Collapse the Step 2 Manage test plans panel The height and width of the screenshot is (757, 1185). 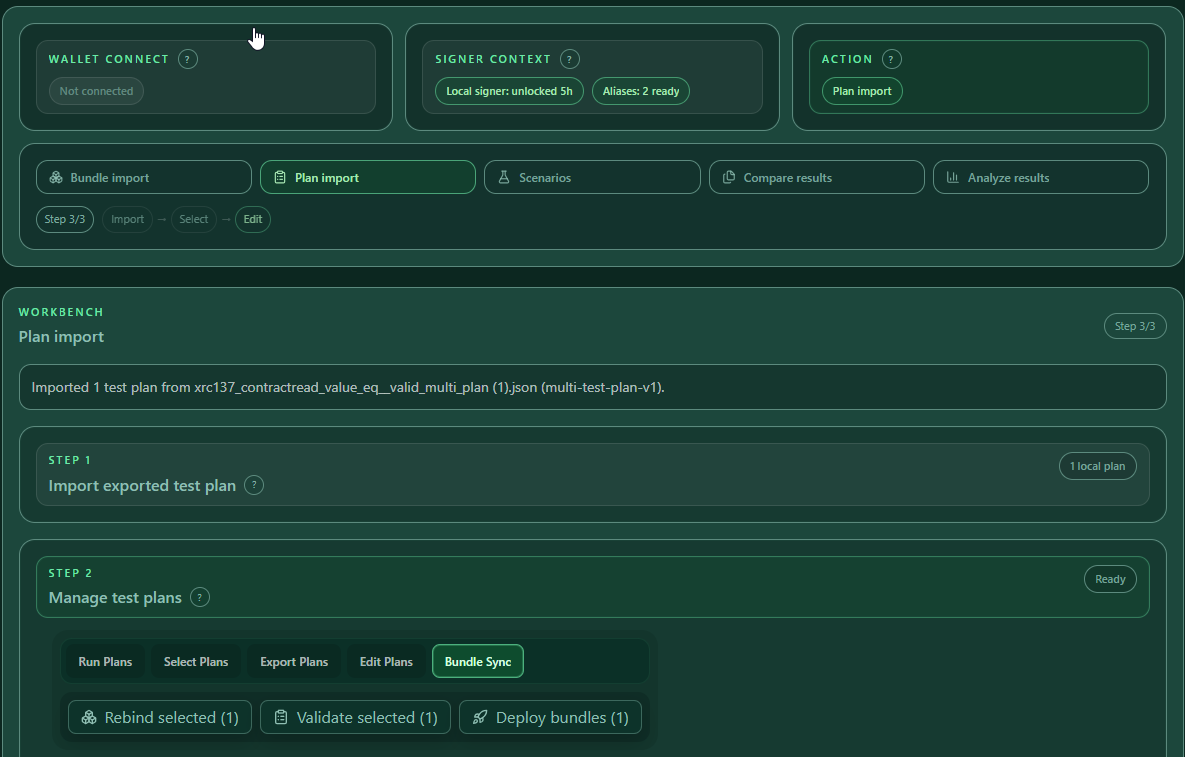pos(592,587)
